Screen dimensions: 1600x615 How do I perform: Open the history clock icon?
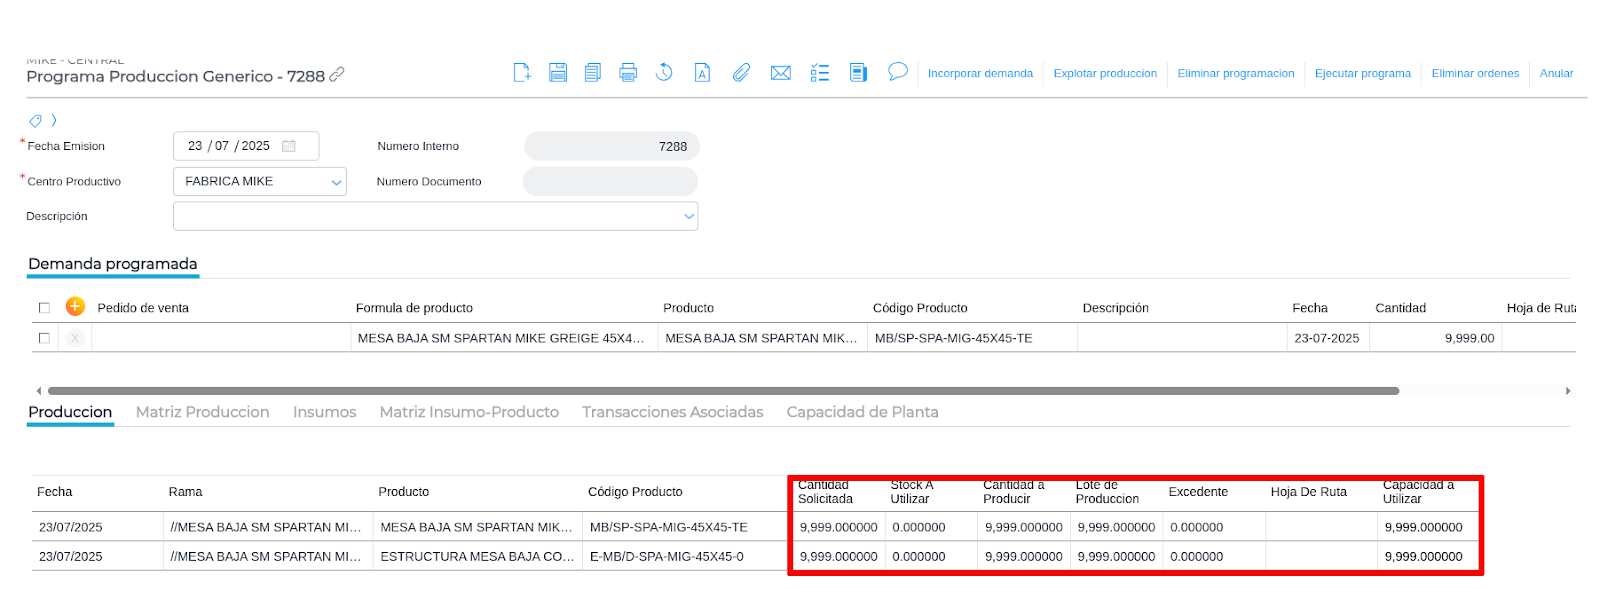click(x=664, y=73)
